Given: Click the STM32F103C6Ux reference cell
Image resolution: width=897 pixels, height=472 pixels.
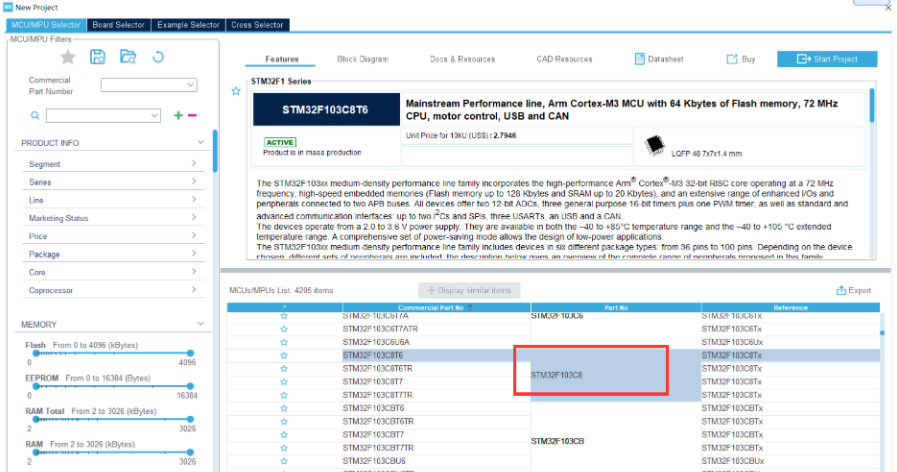Looking at the screenshot, I should pyautogui.click(x=791, y=342).
